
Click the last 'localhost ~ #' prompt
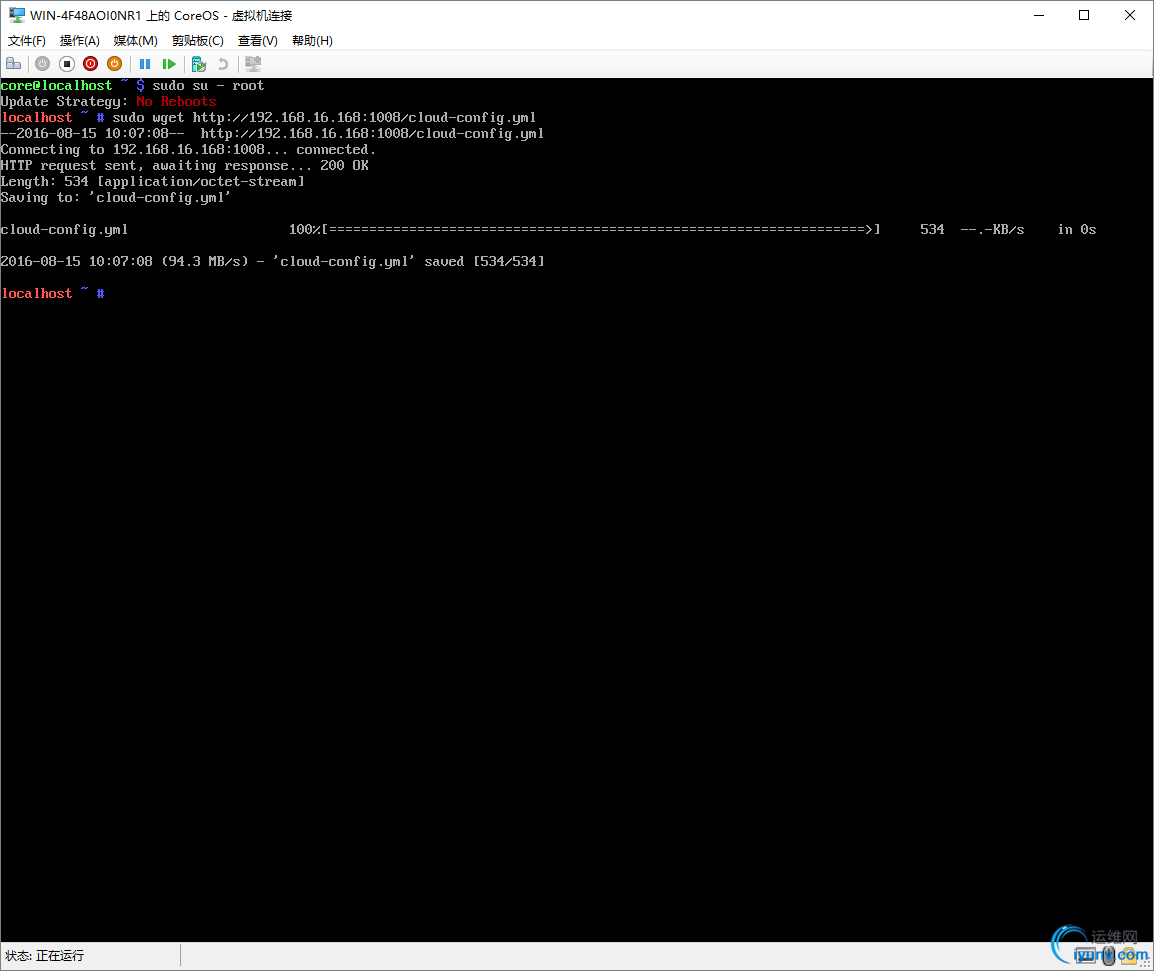click(52, 294)
